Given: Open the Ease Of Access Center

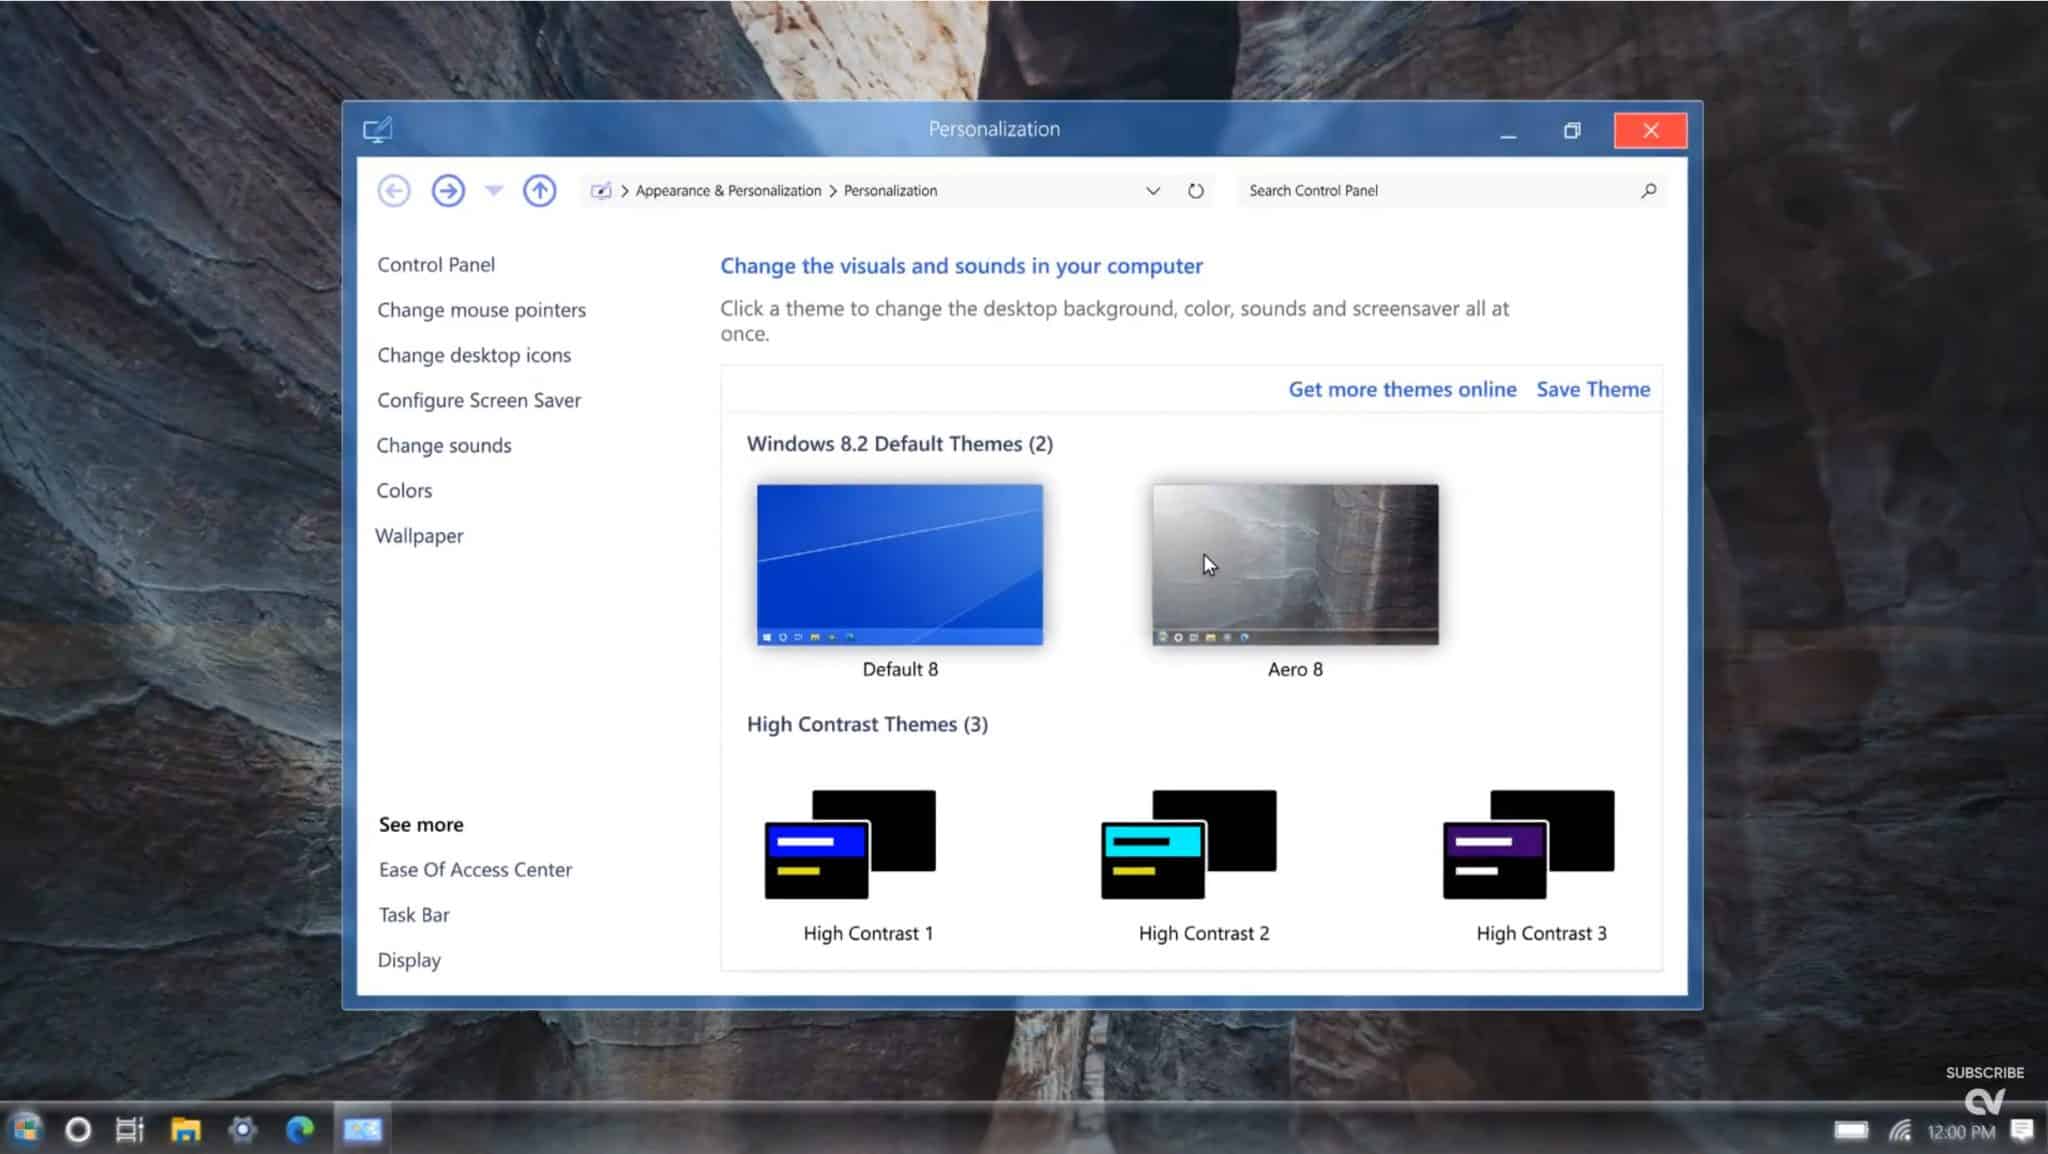Looking at the screenshot, I should click(475, 869).
